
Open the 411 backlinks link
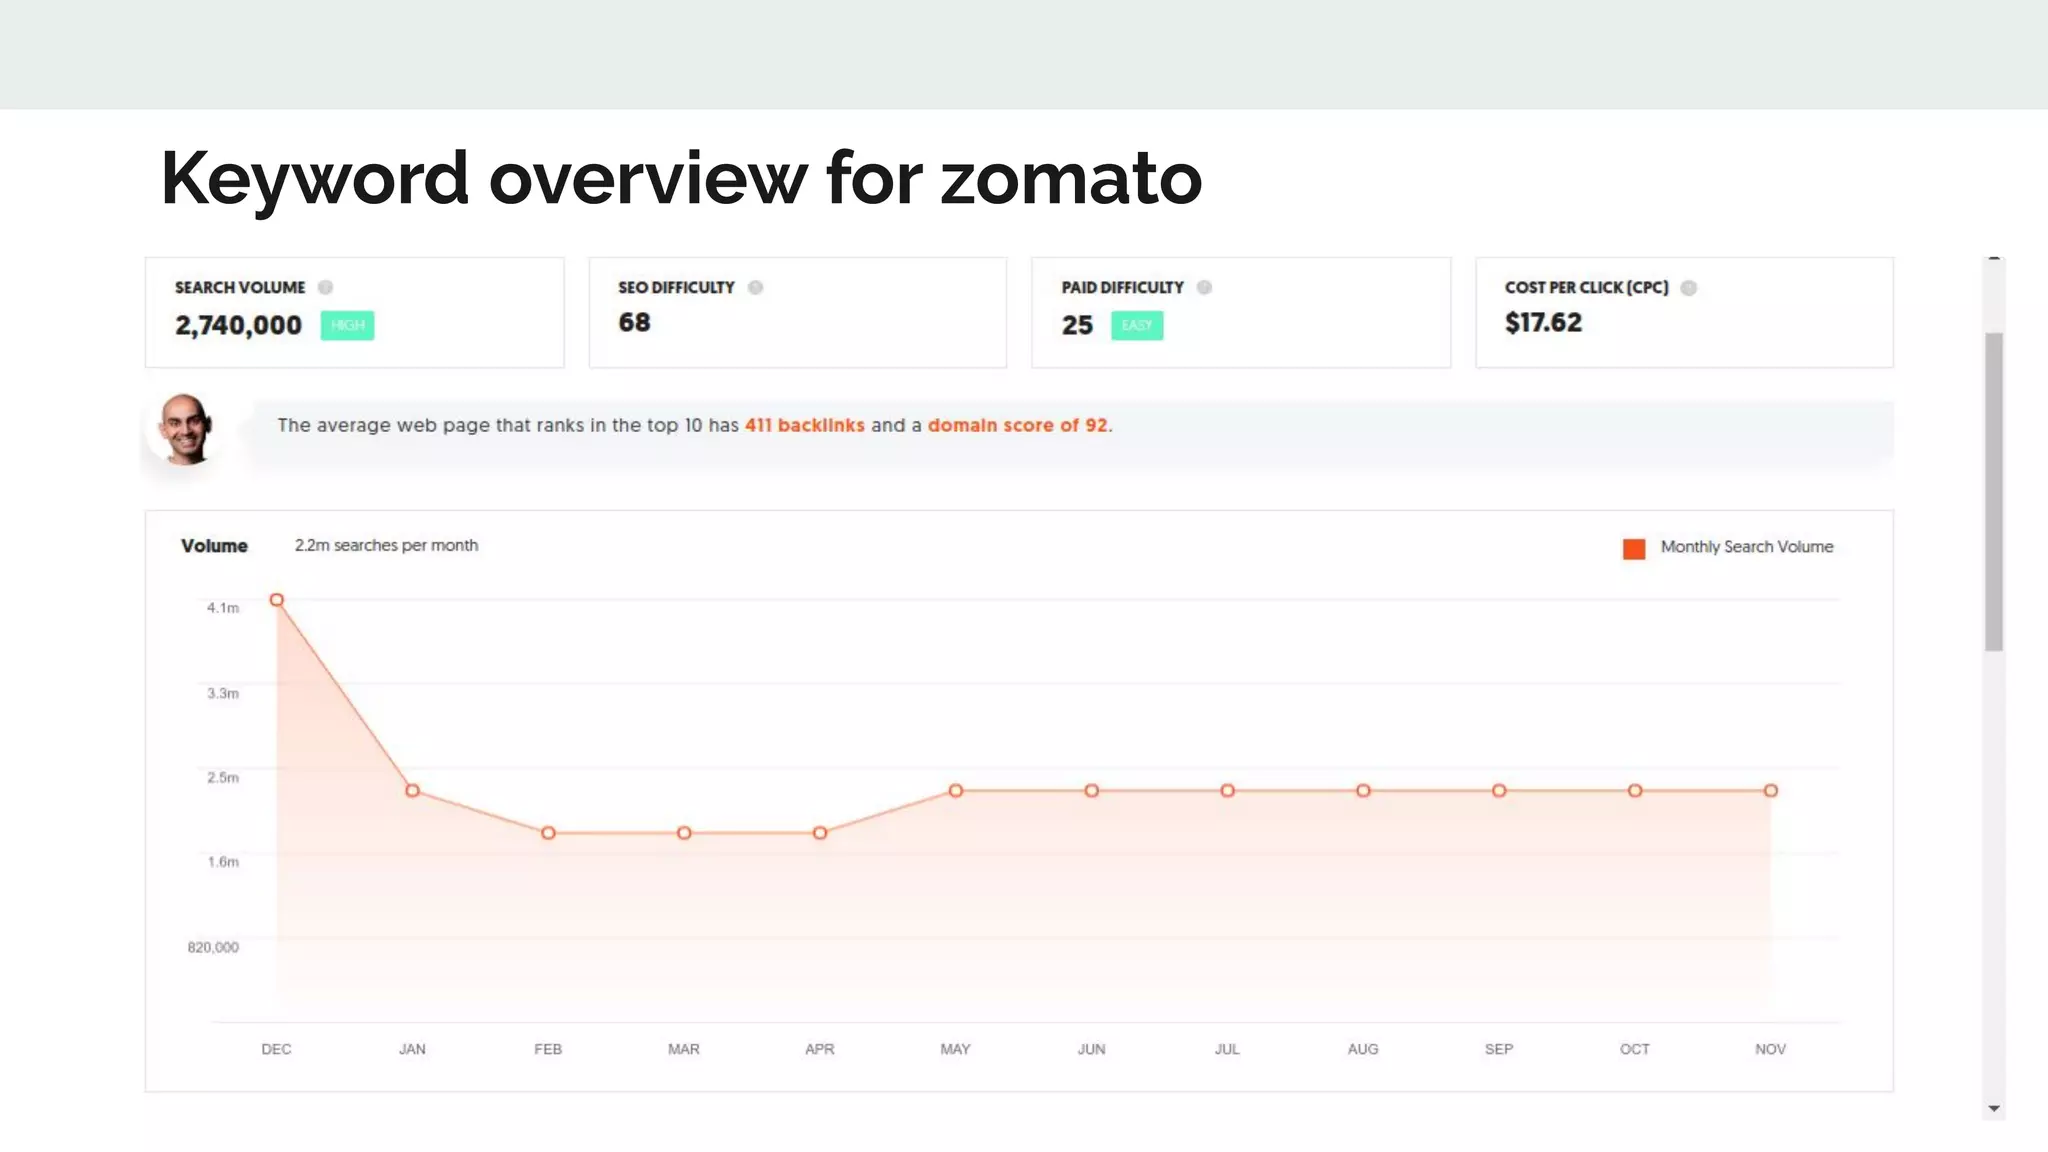(804, 425)
